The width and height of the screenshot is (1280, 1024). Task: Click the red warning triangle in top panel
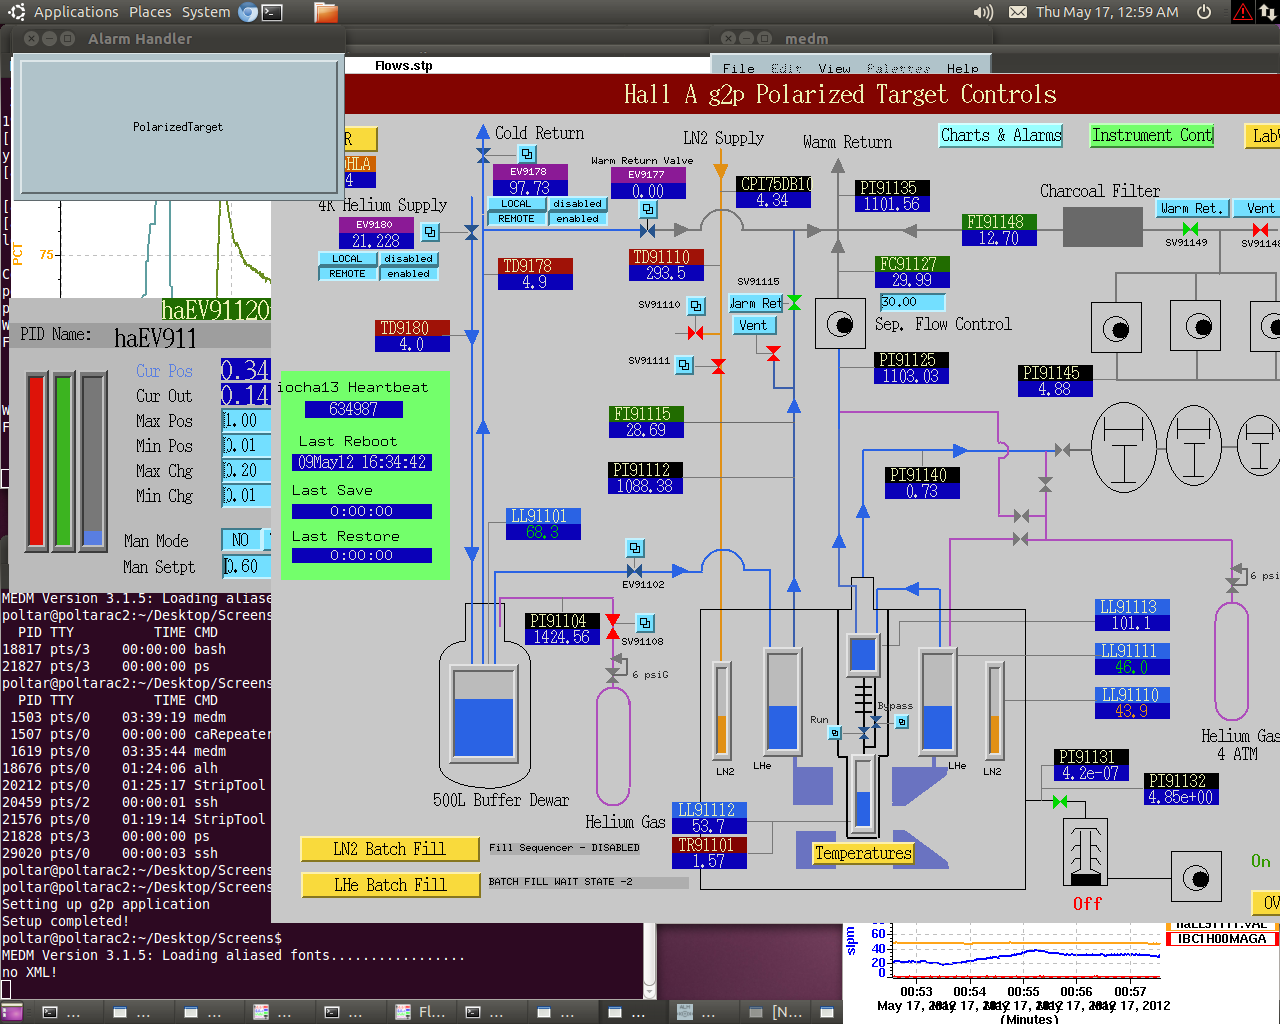[x=1243, y=12]
